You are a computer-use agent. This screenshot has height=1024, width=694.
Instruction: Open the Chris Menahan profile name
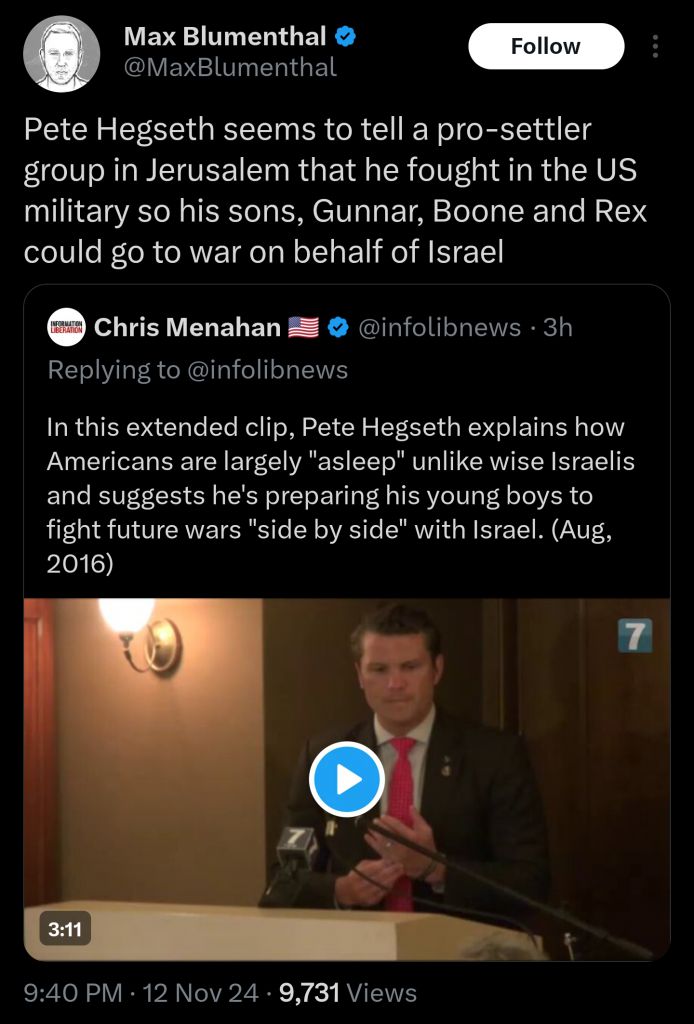pos(187,327)
